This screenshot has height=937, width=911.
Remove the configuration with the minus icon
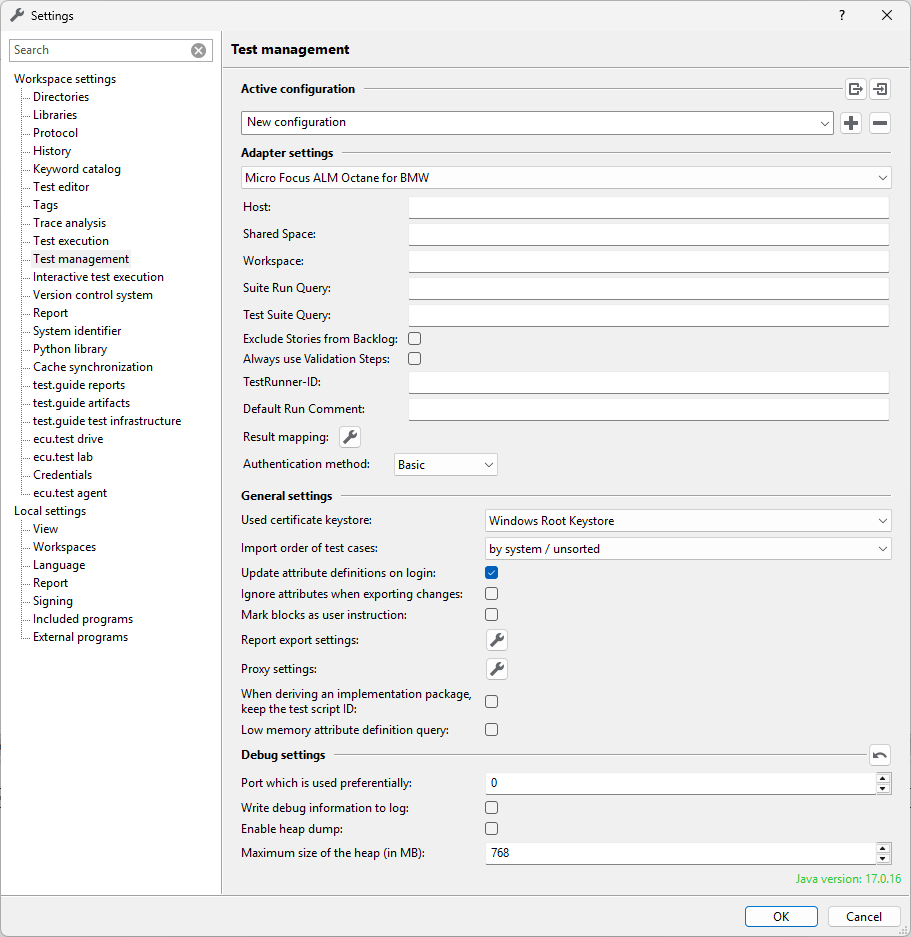coord(880,123)
